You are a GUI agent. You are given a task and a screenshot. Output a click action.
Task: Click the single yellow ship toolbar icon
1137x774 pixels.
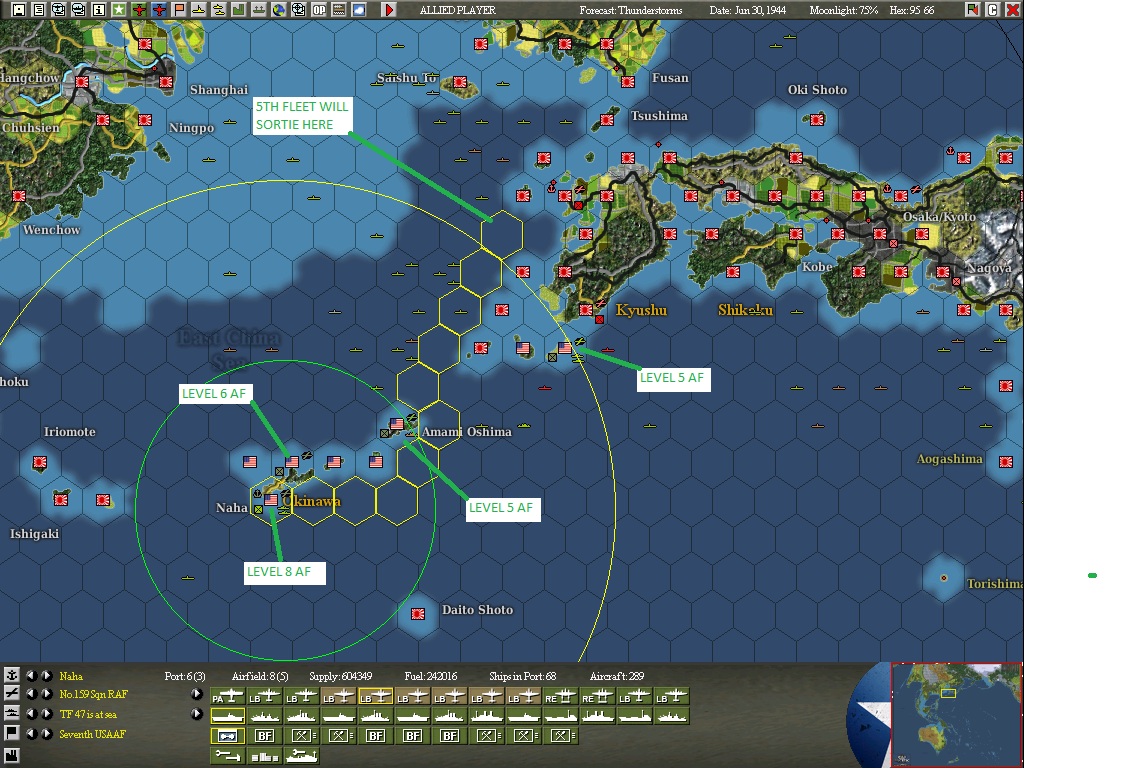tap(199, 10)
